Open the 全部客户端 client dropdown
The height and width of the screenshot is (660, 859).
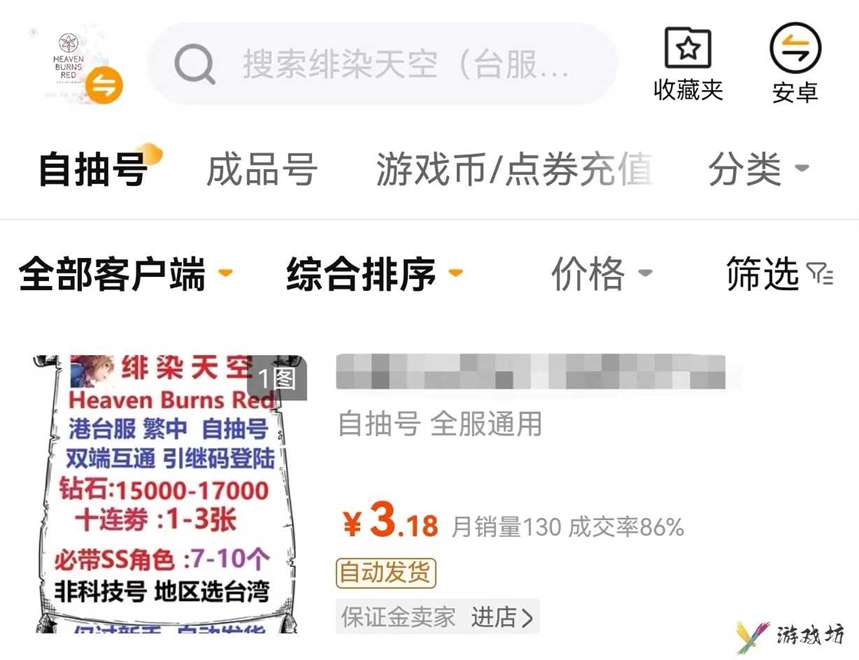tap(125, 273)
